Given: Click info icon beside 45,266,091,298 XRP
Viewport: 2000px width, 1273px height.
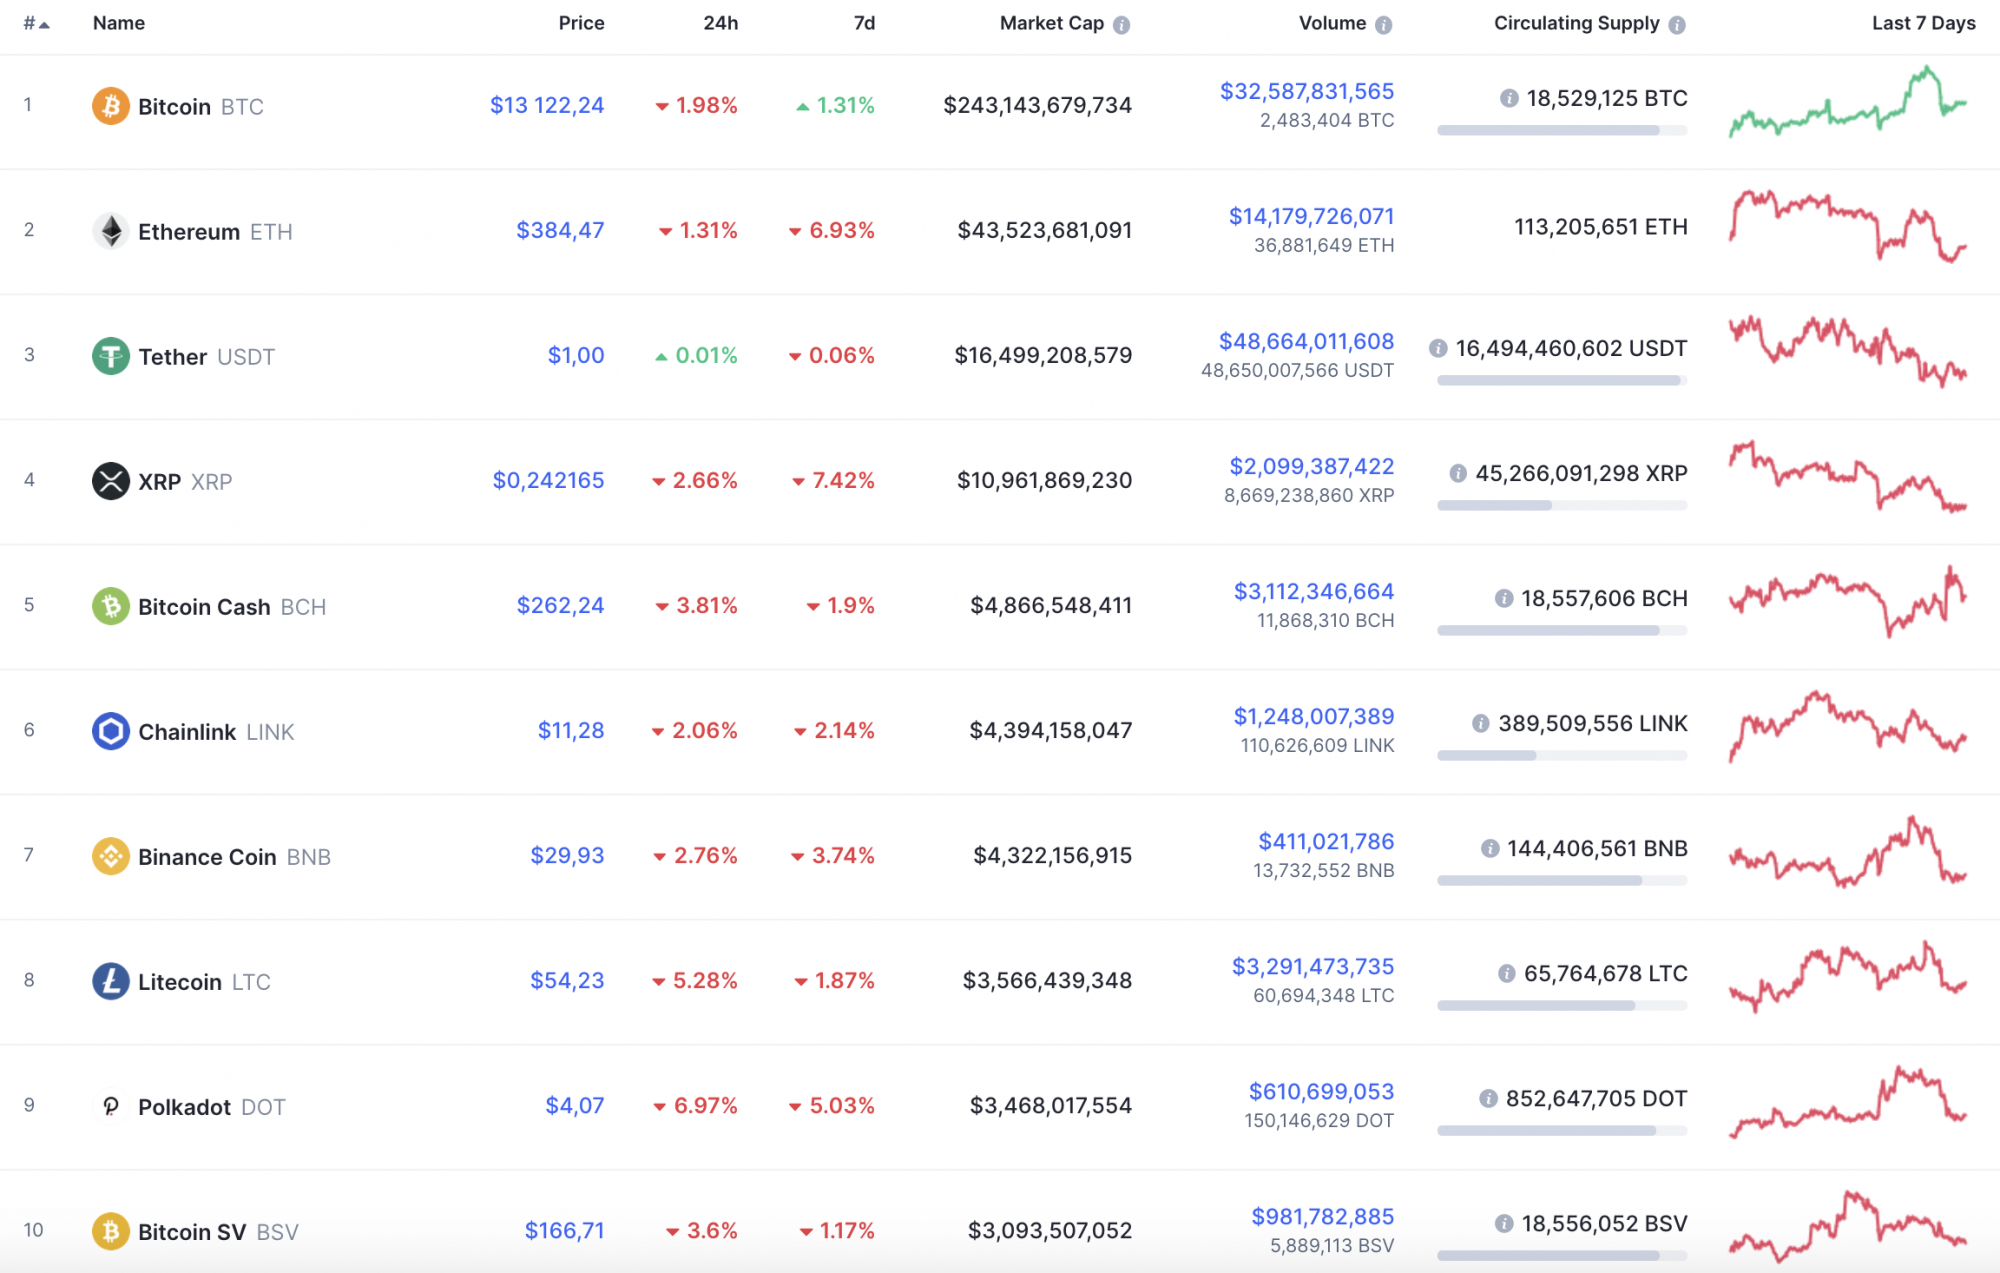Looking at the screenshot, I should coord(1458,473).
